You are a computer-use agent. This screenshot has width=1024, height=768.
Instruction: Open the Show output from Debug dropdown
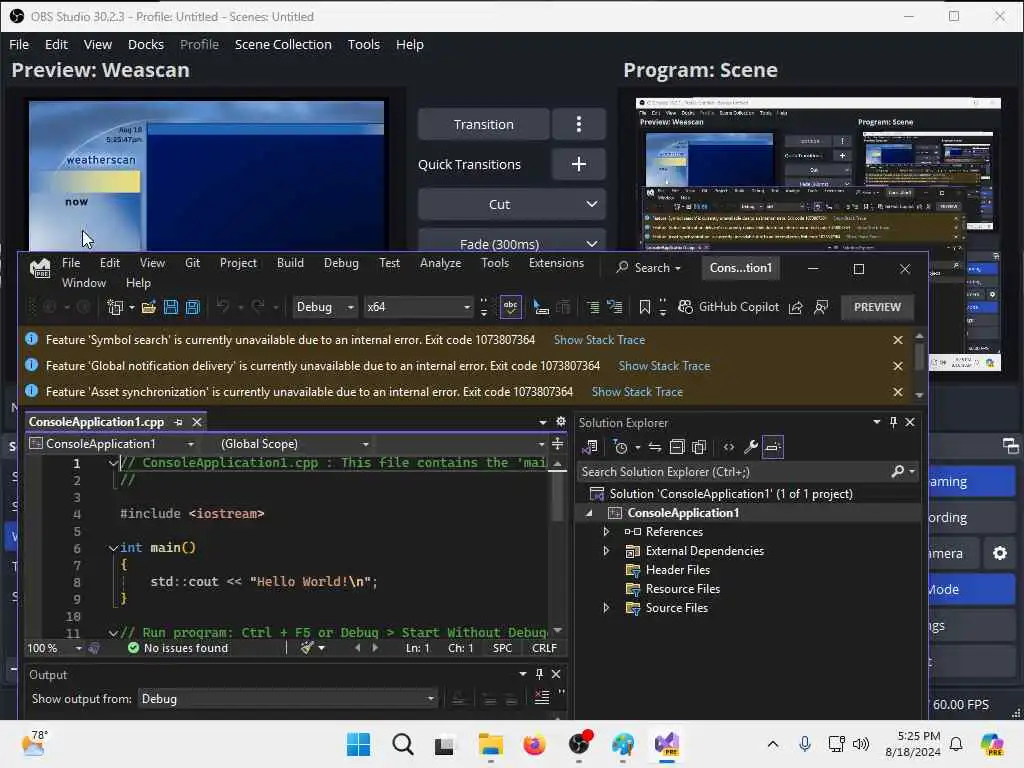click(x=288, y=699)
